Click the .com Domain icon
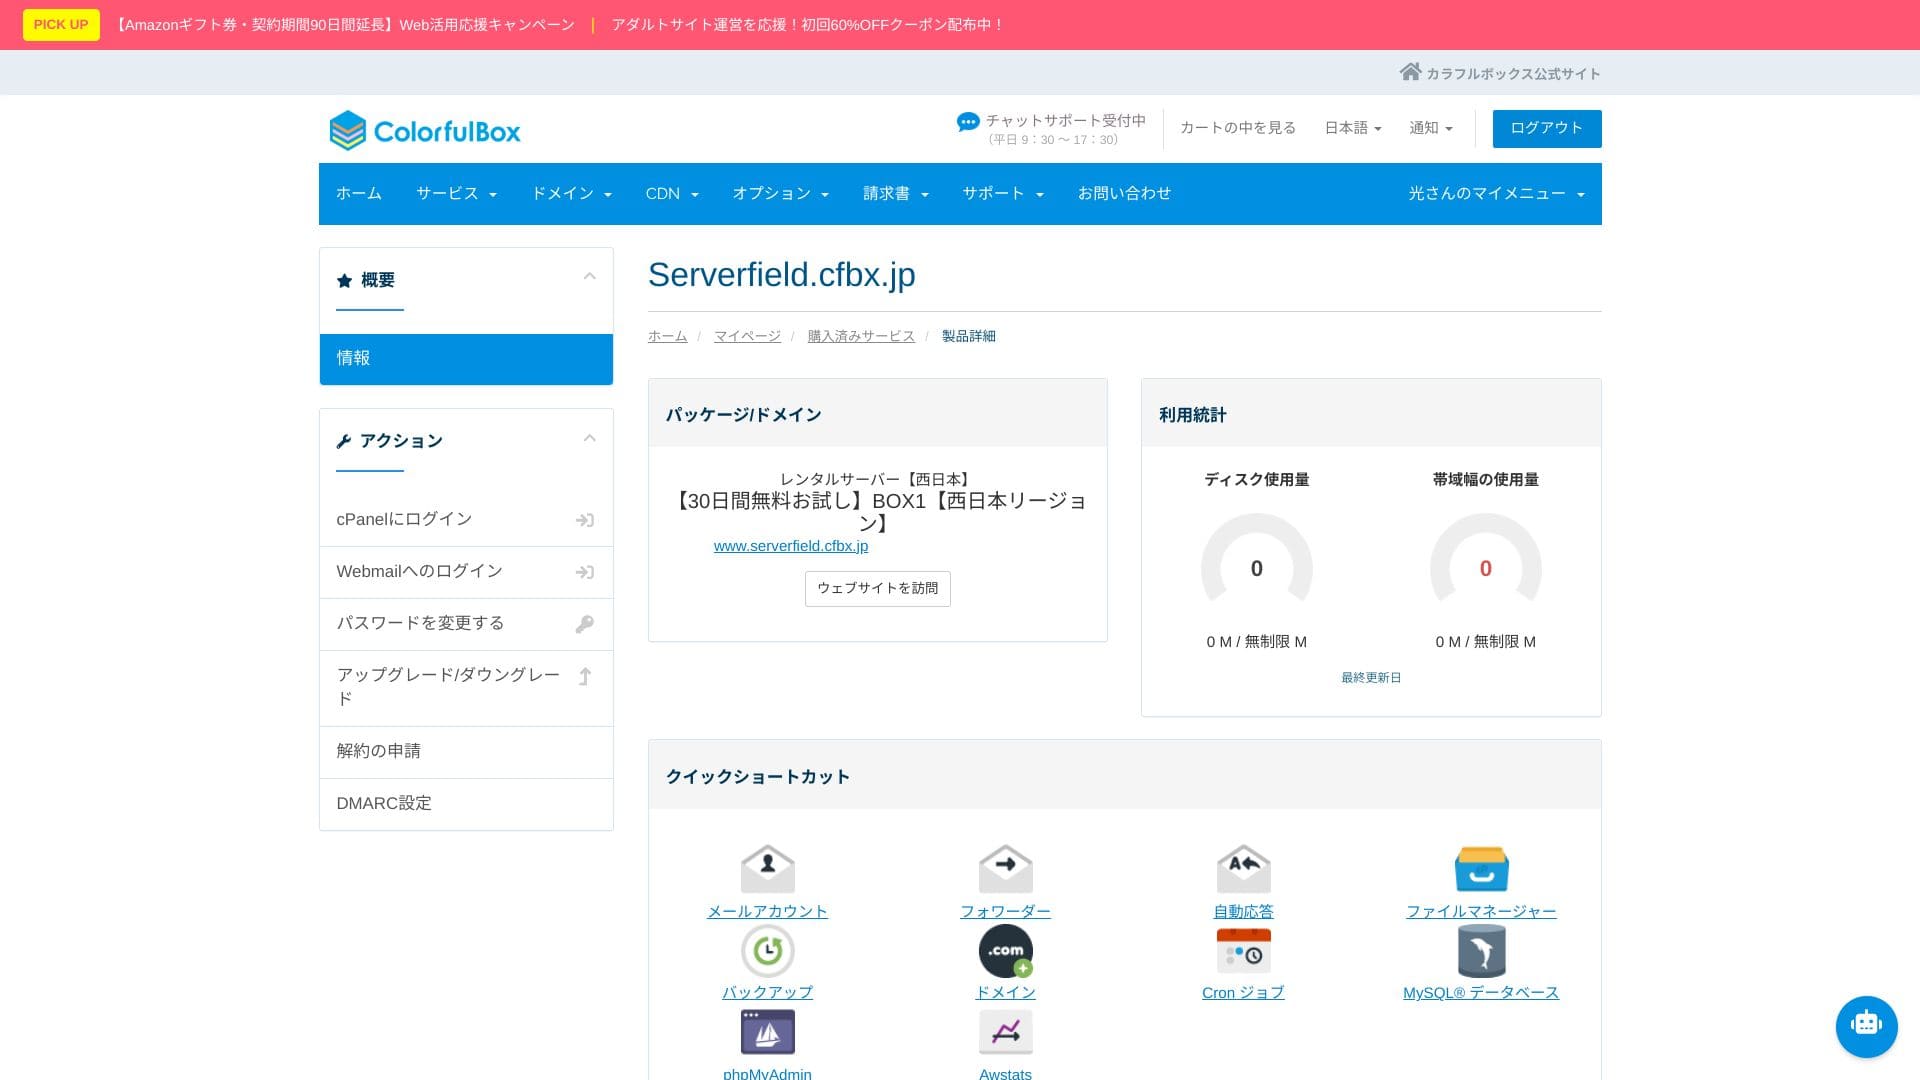This screenshot has width=1920, height=1080. [1005, 950]
